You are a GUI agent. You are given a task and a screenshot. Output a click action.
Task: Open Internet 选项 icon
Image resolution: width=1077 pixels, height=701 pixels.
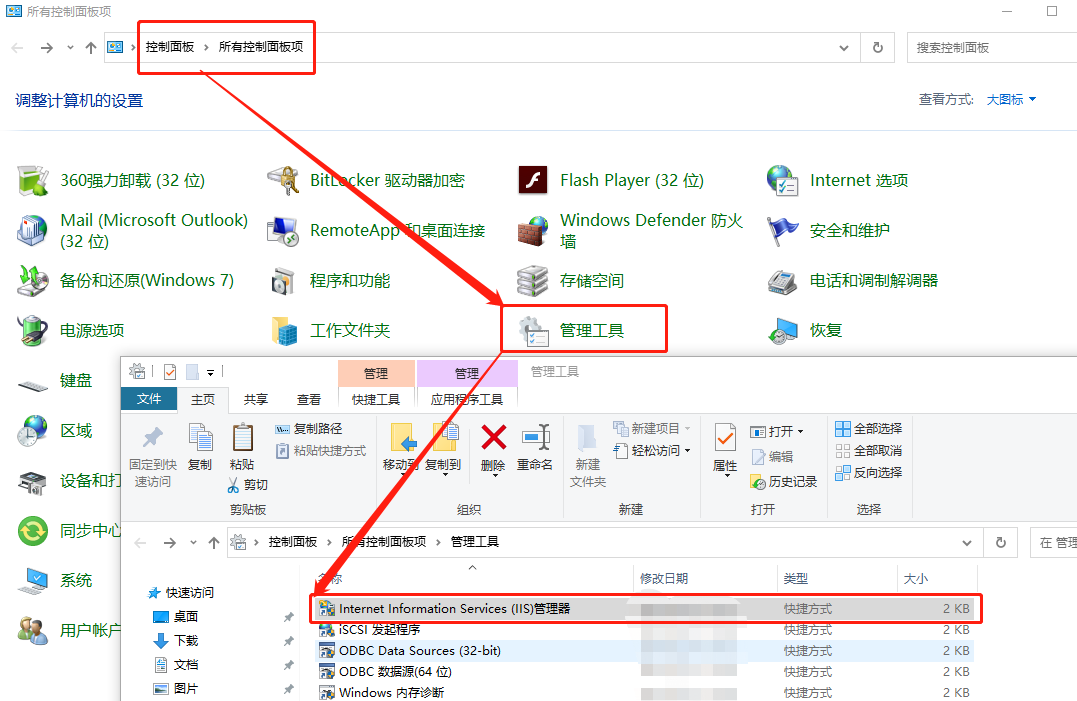(782, 181)
